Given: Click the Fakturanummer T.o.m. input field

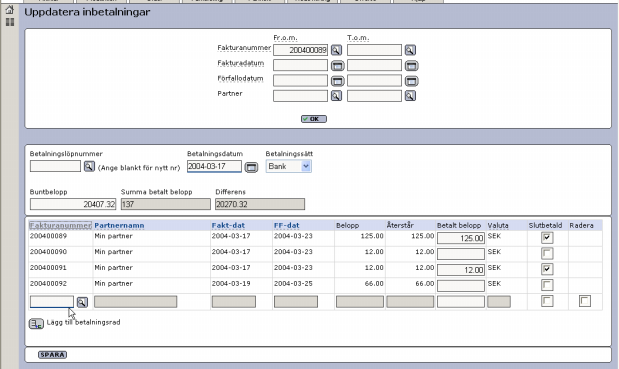Looking at the screenshot, I should tap(374, 50).
